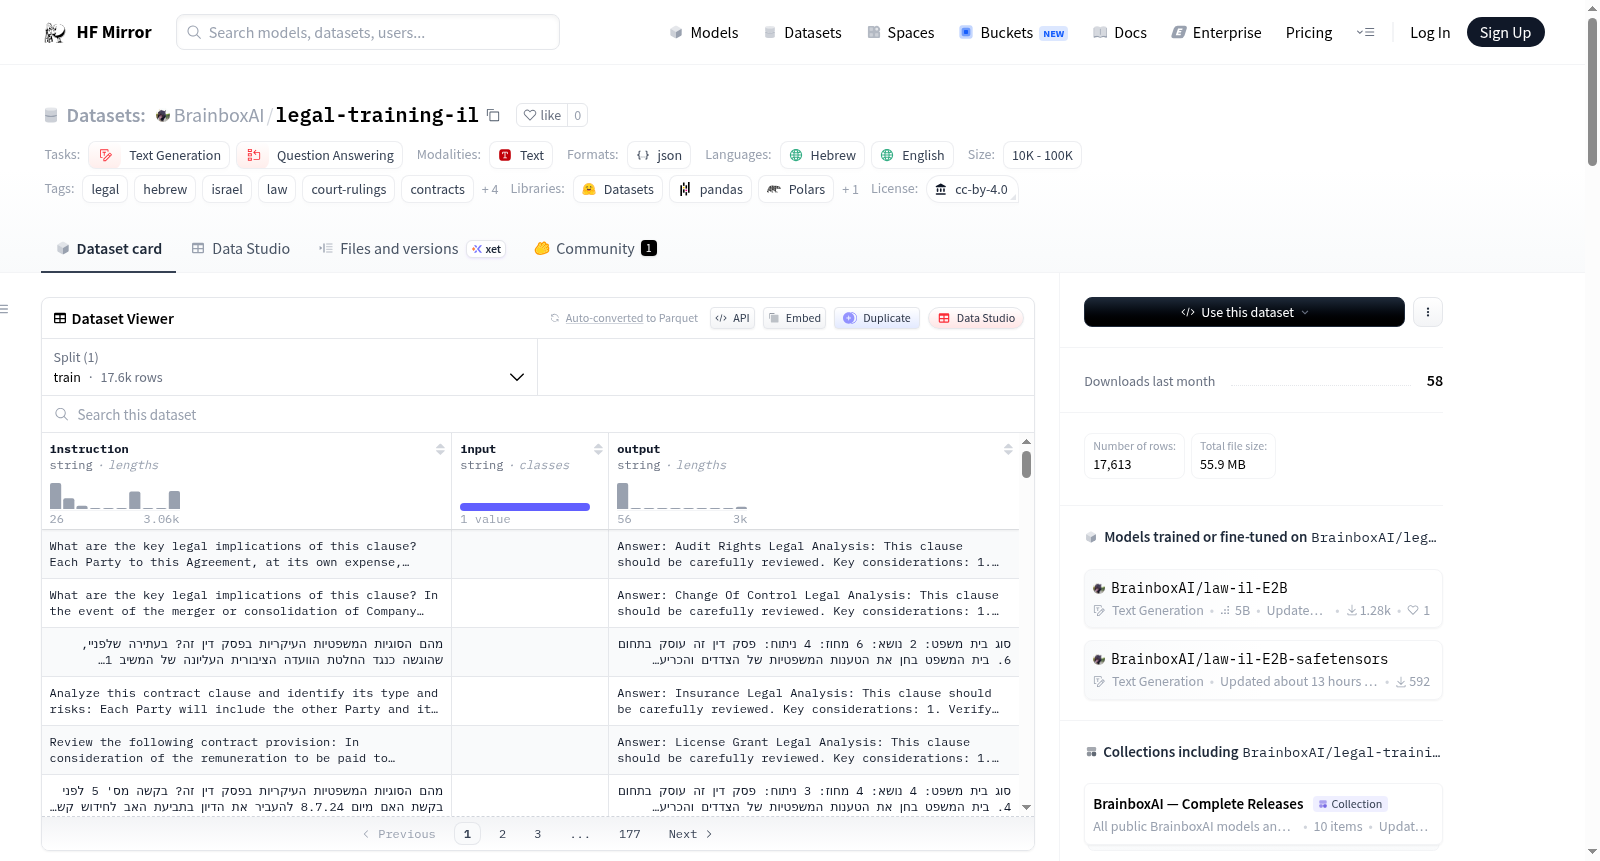Select the Polars library tag
This screenshot has height=861, width=1600.
796,189
